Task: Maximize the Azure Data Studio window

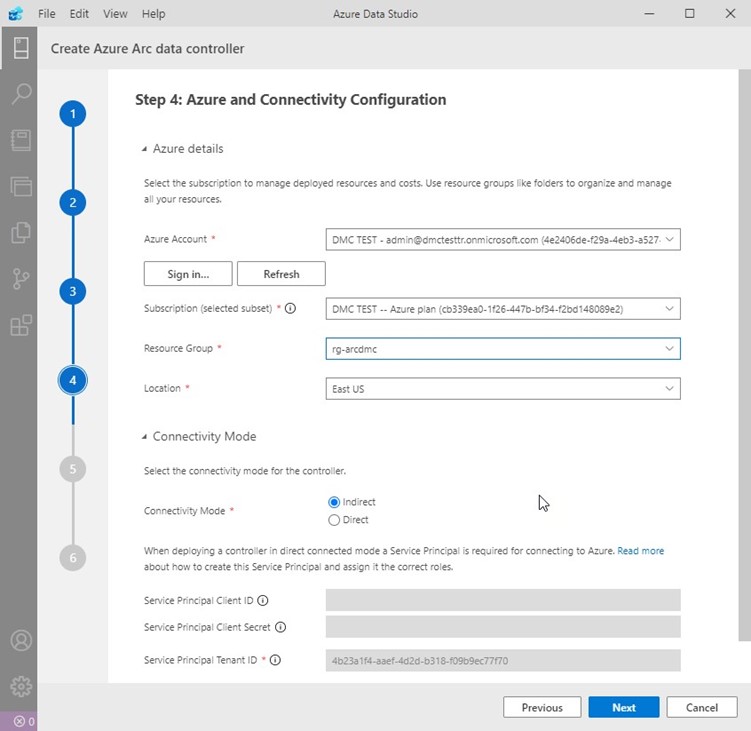Action: tap(690, 14)
